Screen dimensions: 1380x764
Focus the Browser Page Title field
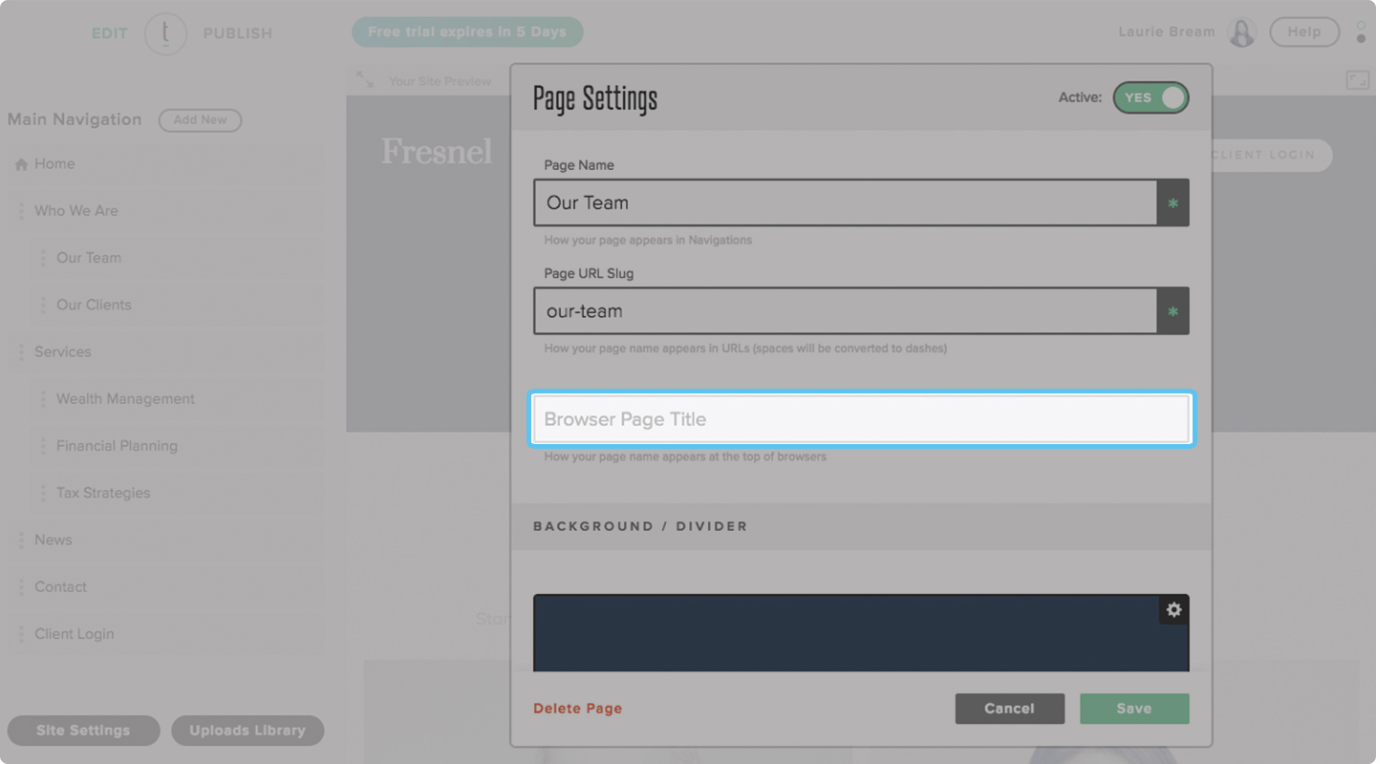point(860,419)
